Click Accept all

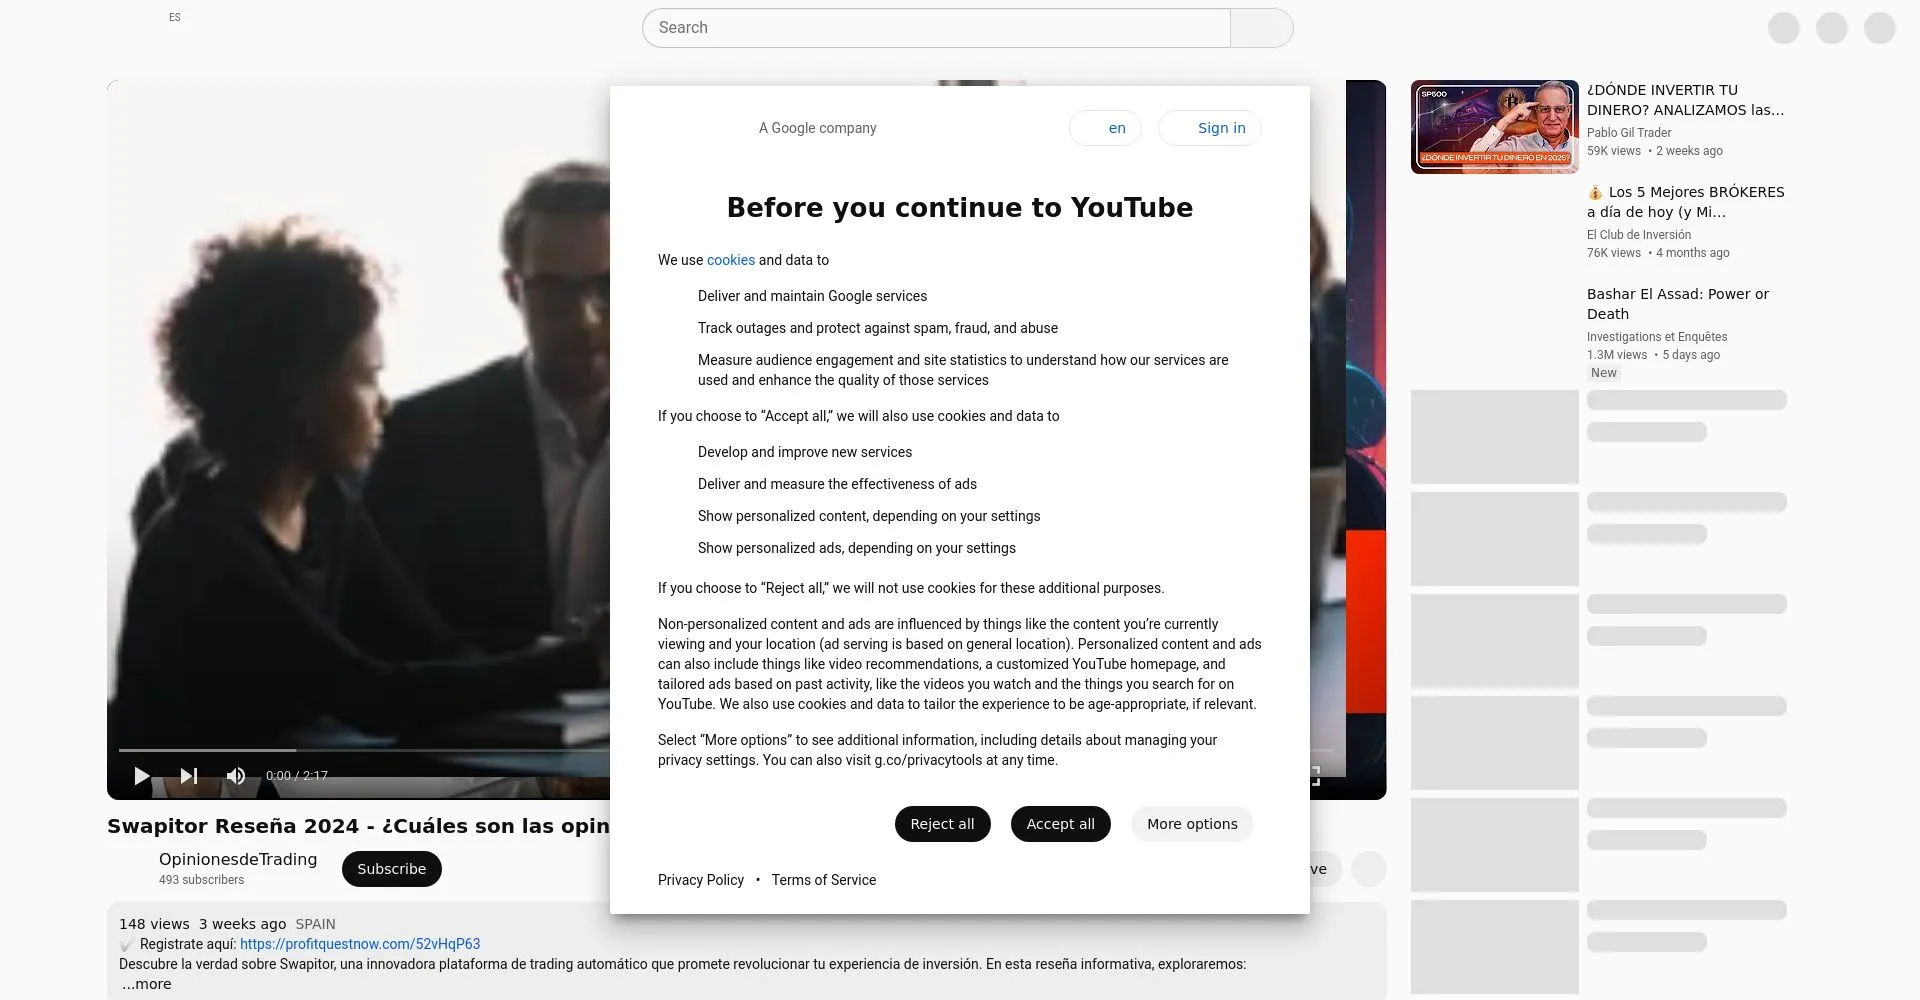1061,824
